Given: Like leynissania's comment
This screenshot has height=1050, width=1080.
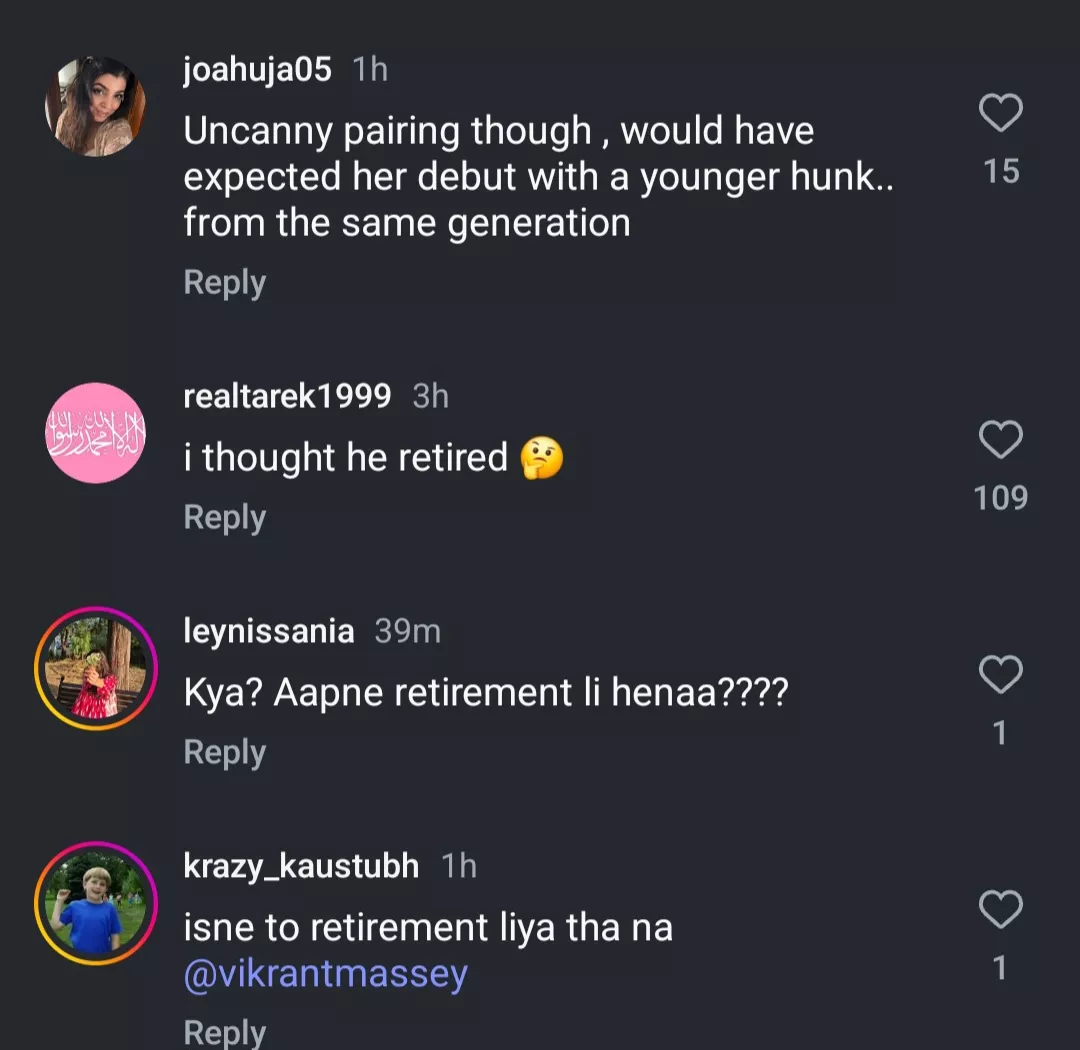Looking at the screenshot, I should [1000, 675].
